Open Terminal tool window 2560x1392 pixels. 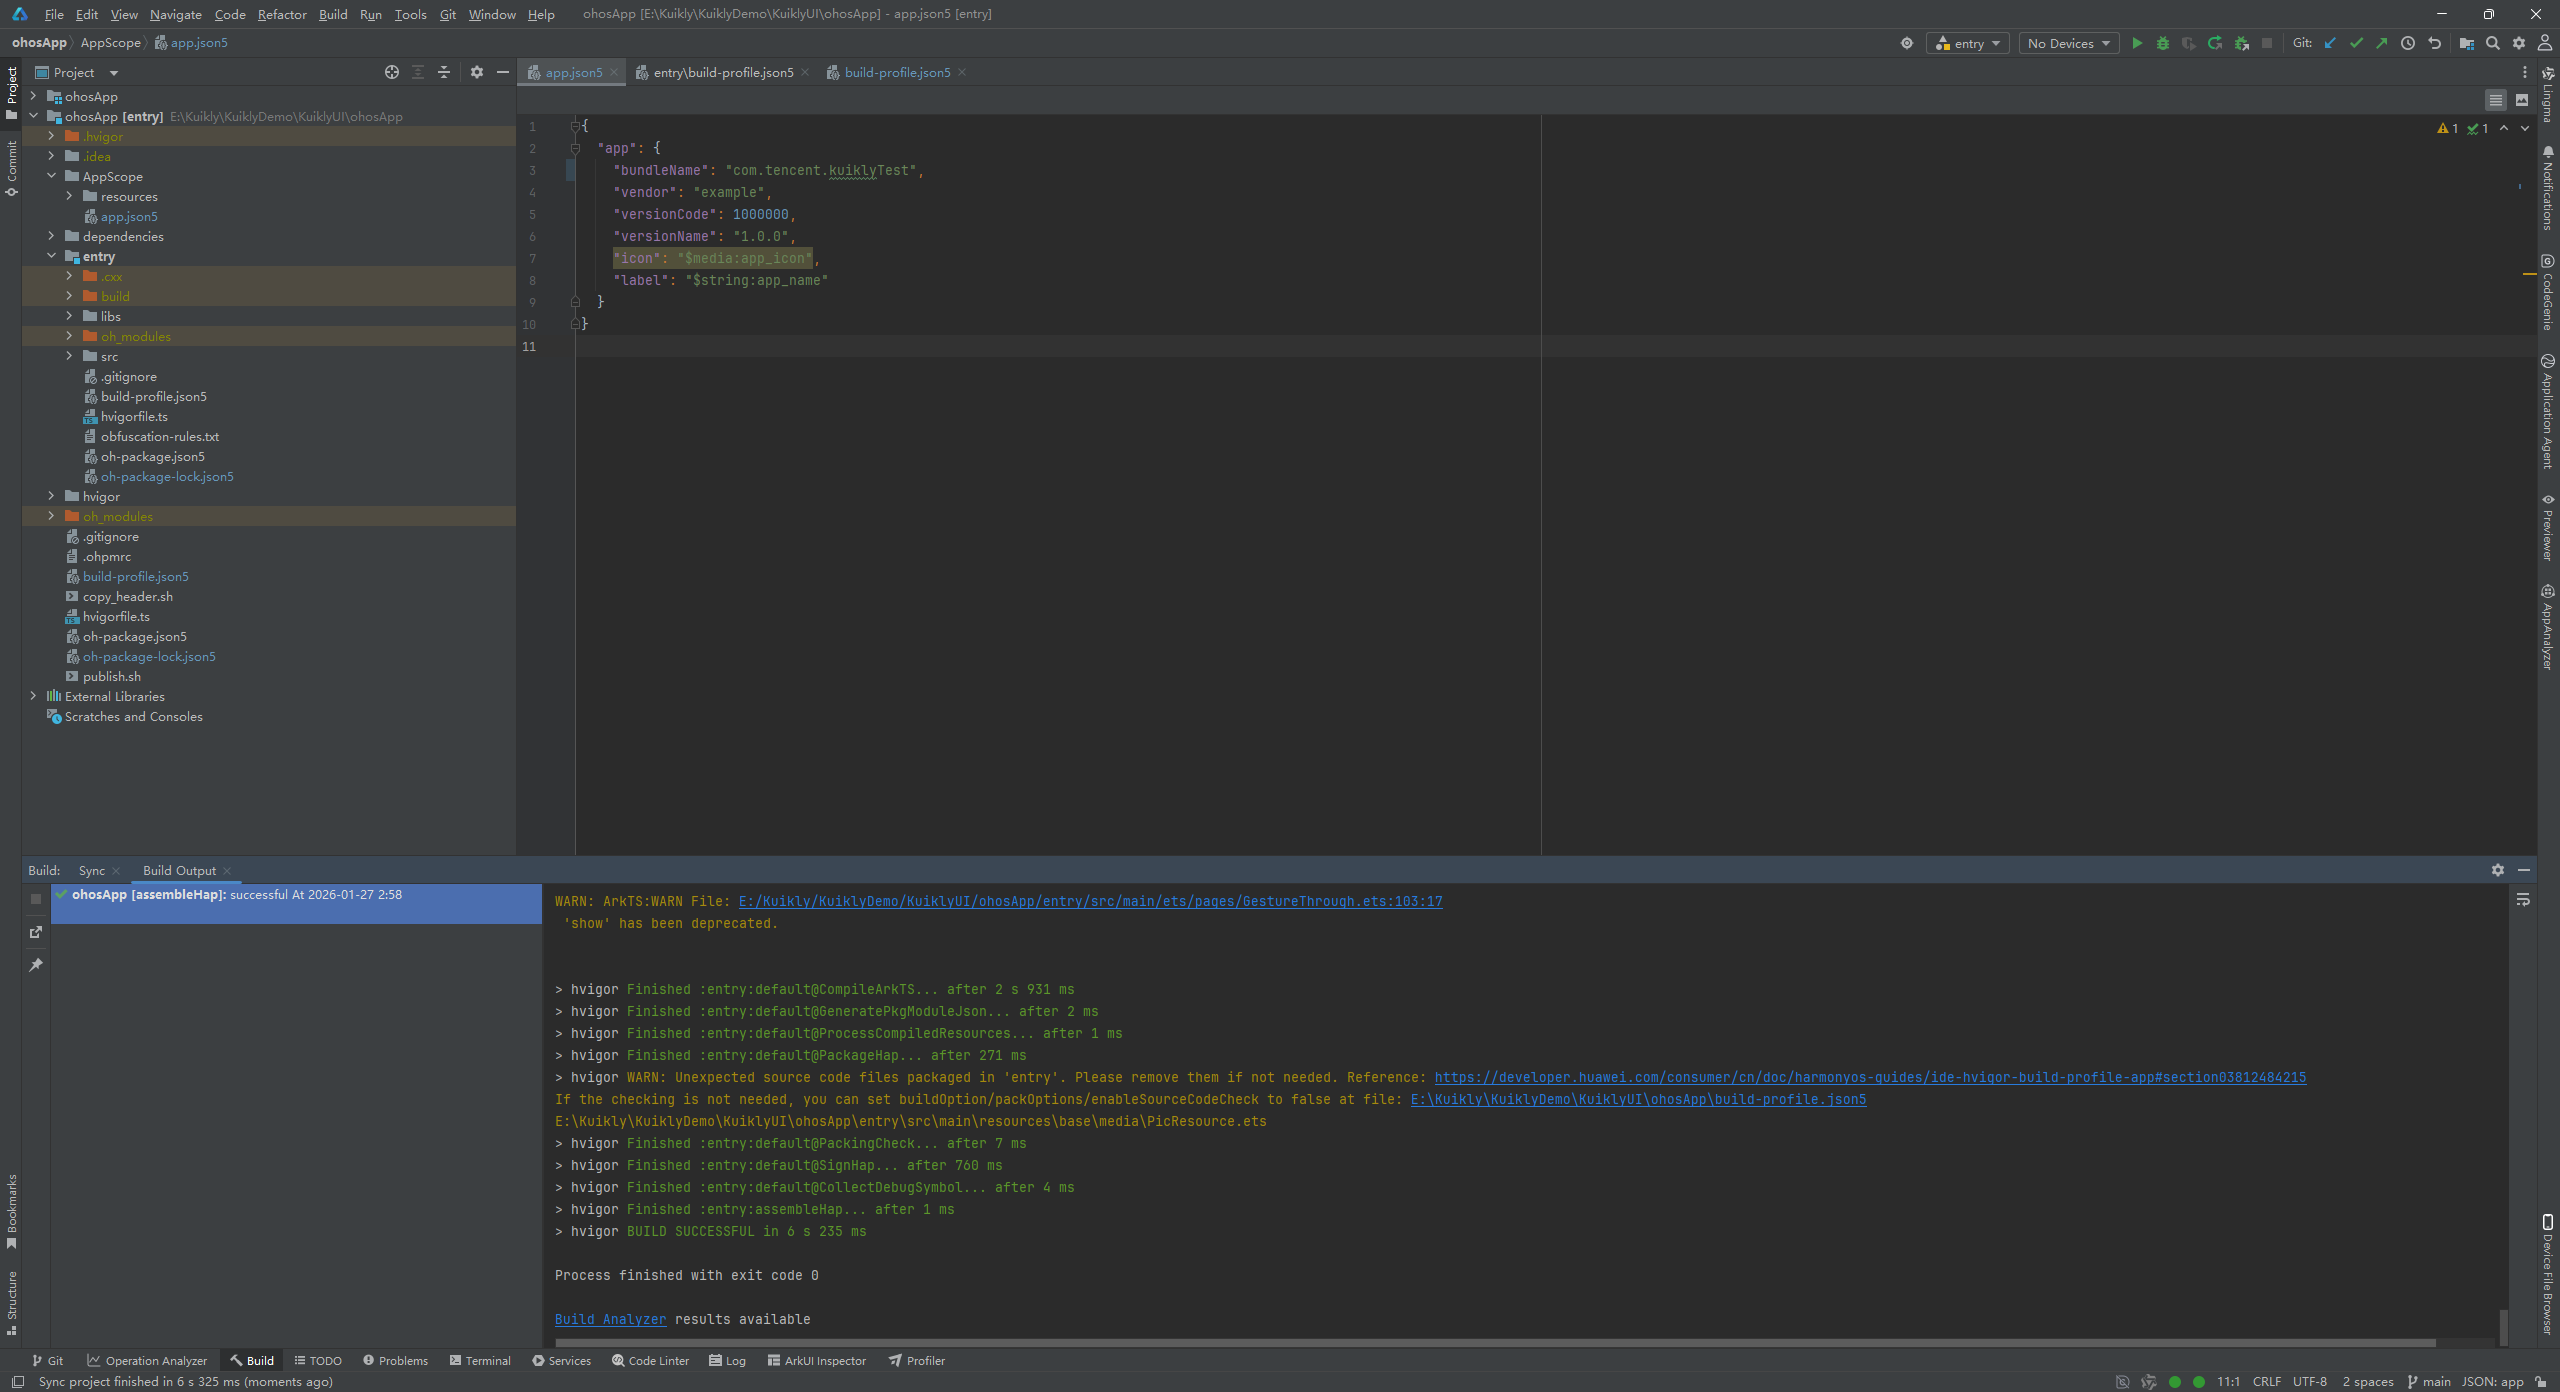(480, 1360)
